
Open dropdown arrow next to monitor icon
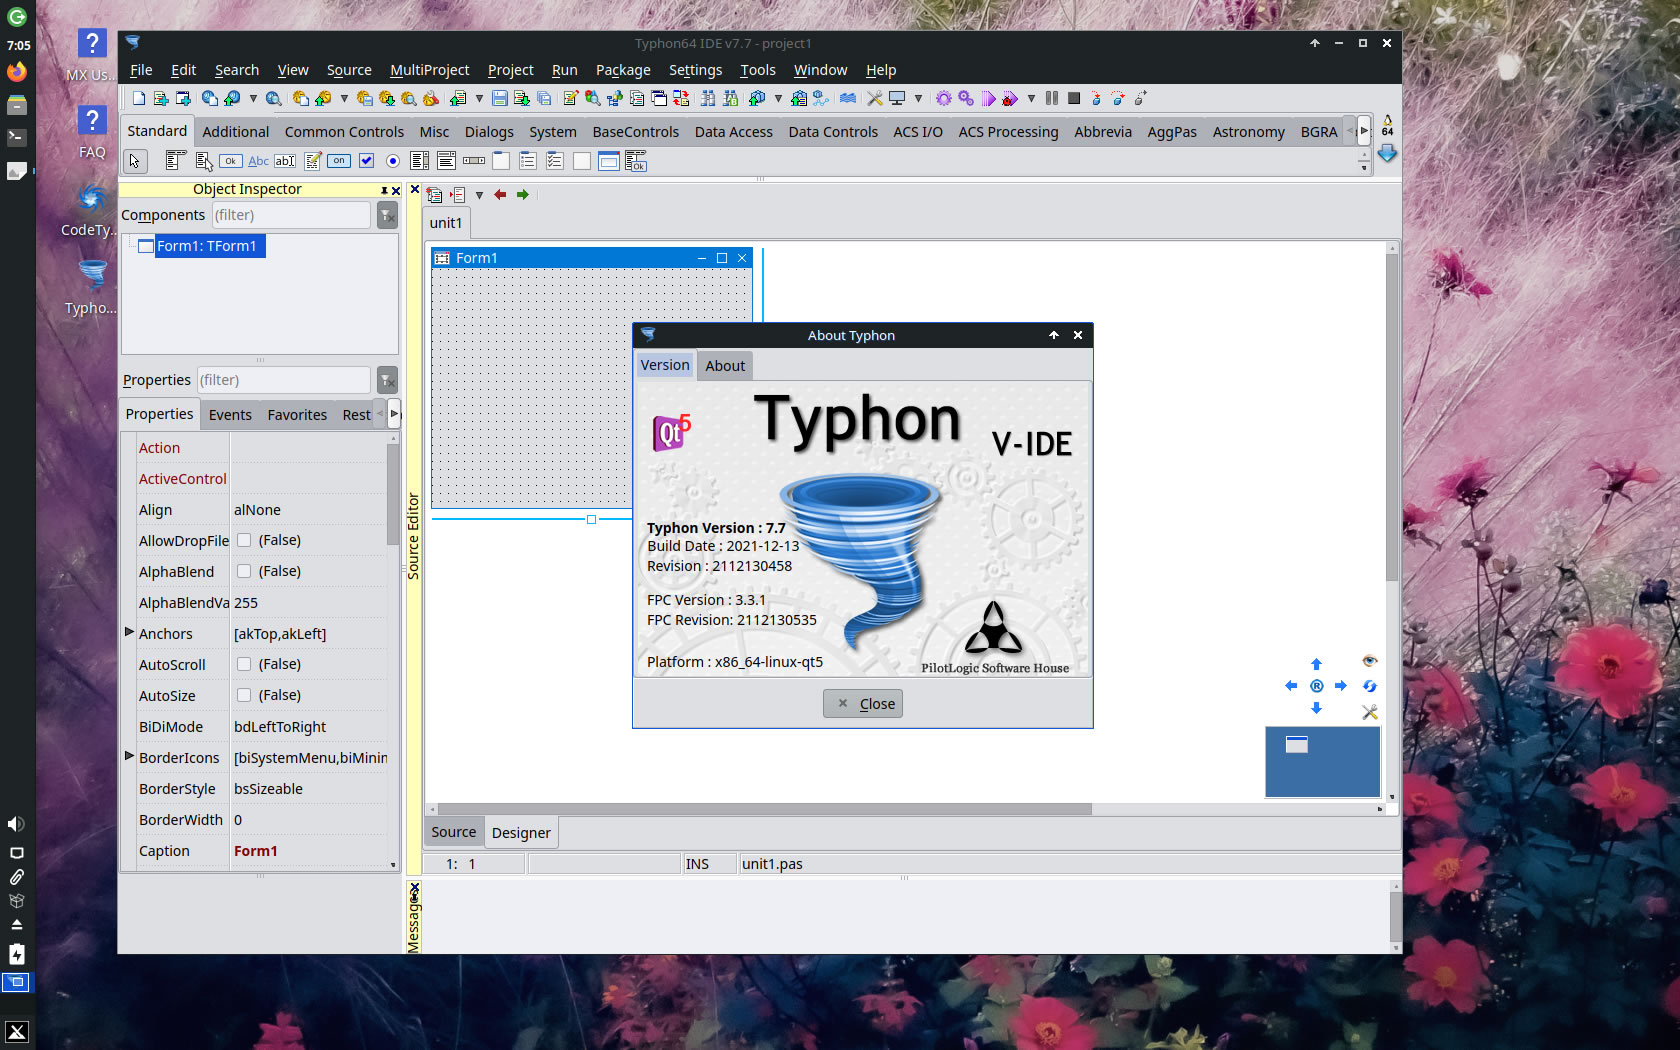coord(918,98)
